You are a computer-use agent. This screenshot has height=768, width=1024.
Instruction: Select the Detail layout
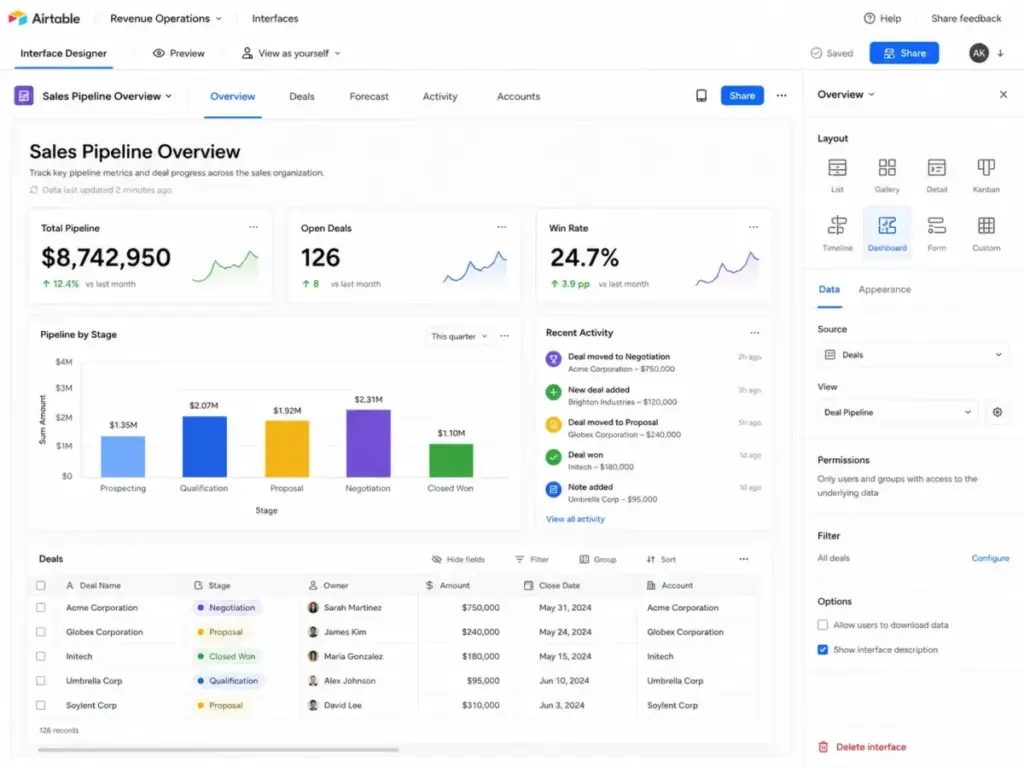click(936, 176)
